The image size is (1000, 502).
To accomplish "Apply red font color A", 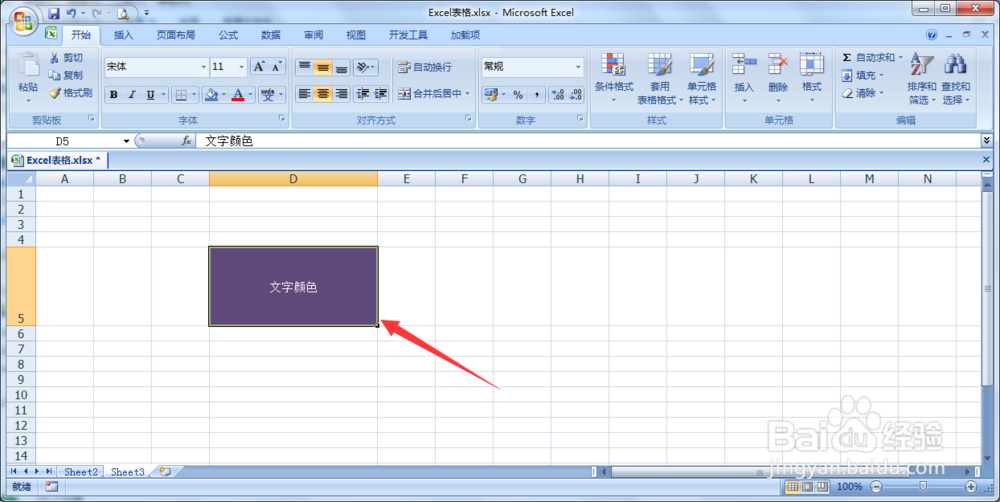I will (238, 94).
